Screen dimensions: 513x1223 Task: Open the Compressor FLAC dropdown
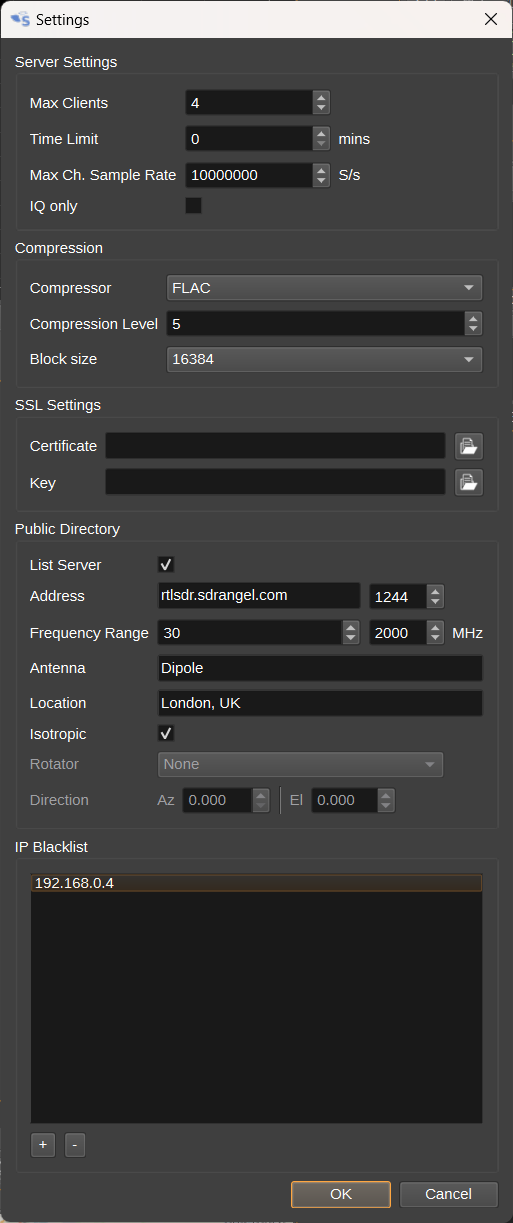point(324,288)
